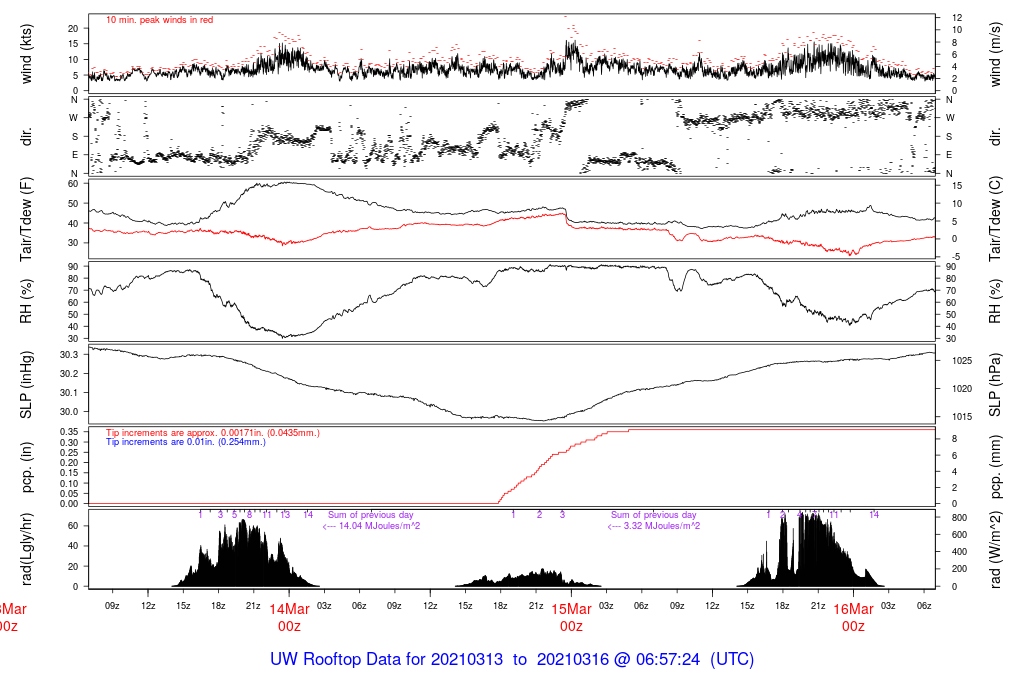Screen dimensions: 1024x700
Task: Click the right 'pcp. (mm)' axis label
Action: 995,466
